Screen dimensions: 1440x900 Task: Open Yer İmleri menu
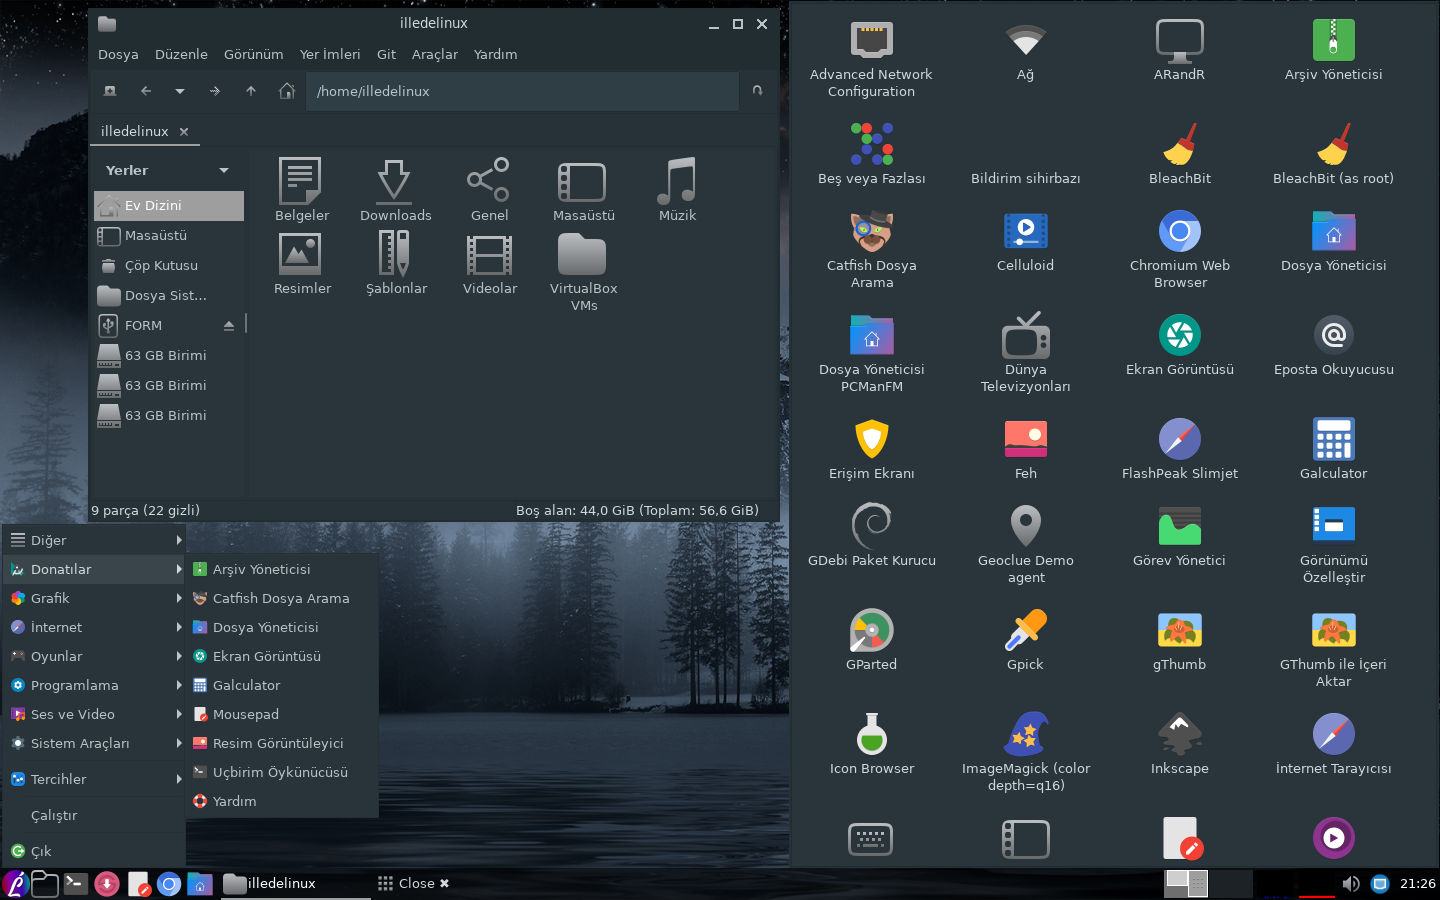click(x=330, y=54)
